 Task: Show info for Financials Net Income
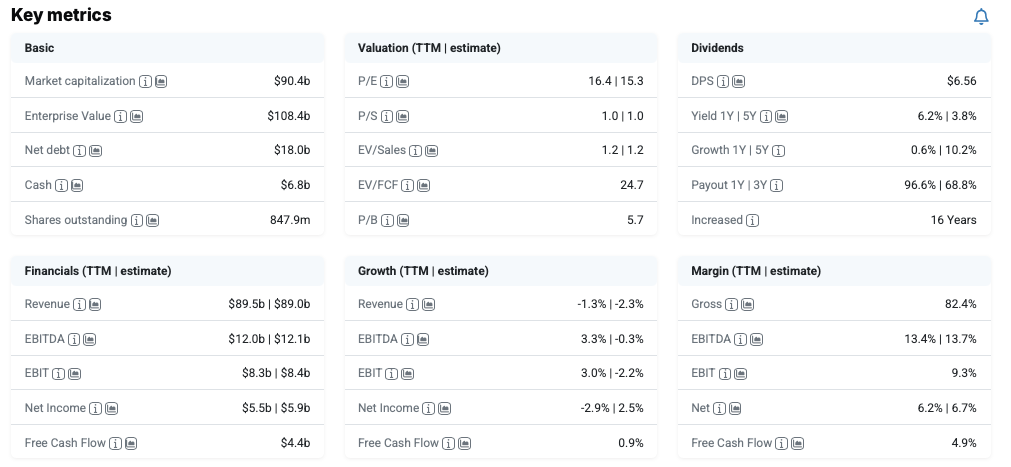coord(95,408)
